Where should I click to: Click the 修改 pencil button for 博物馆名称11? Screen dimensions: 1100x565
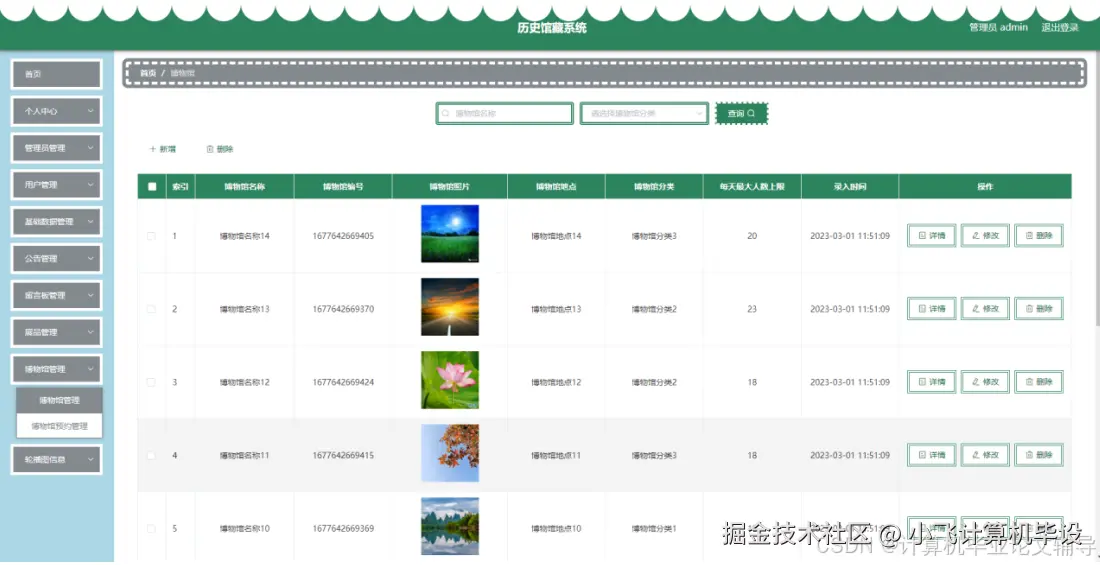[x=985, y=456]
